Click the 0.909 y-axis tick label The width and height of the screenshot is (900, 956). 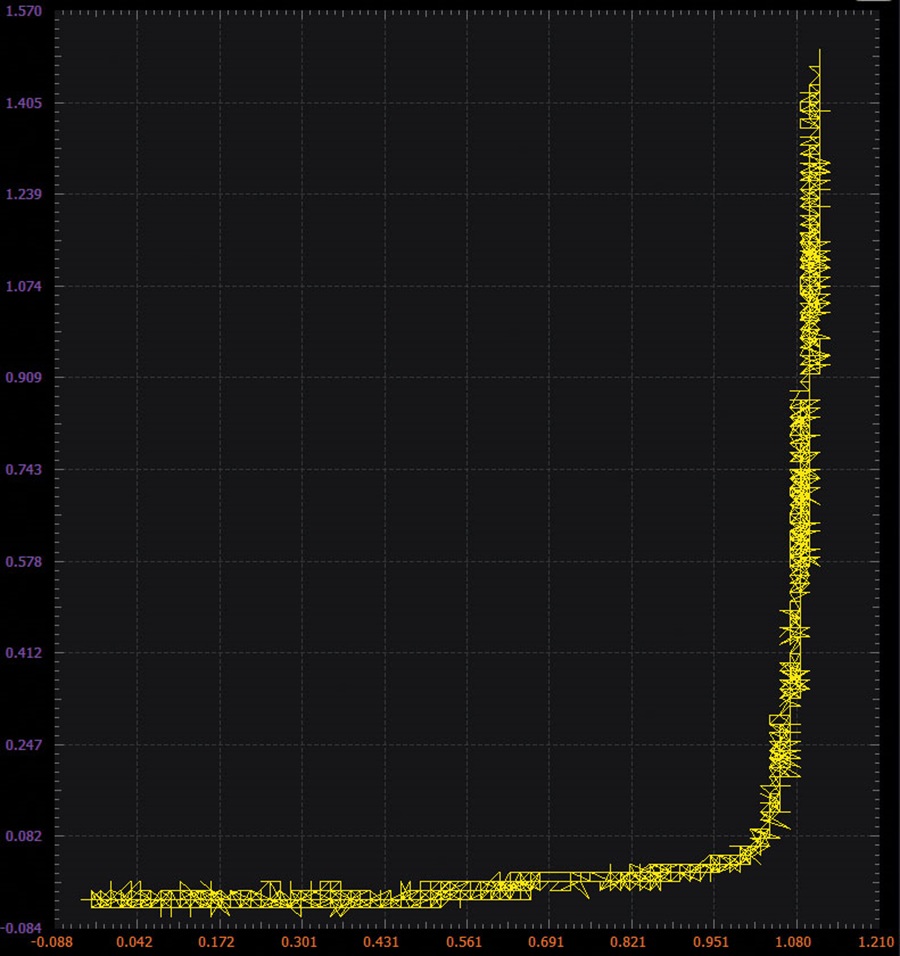click(x=24, y=377)
